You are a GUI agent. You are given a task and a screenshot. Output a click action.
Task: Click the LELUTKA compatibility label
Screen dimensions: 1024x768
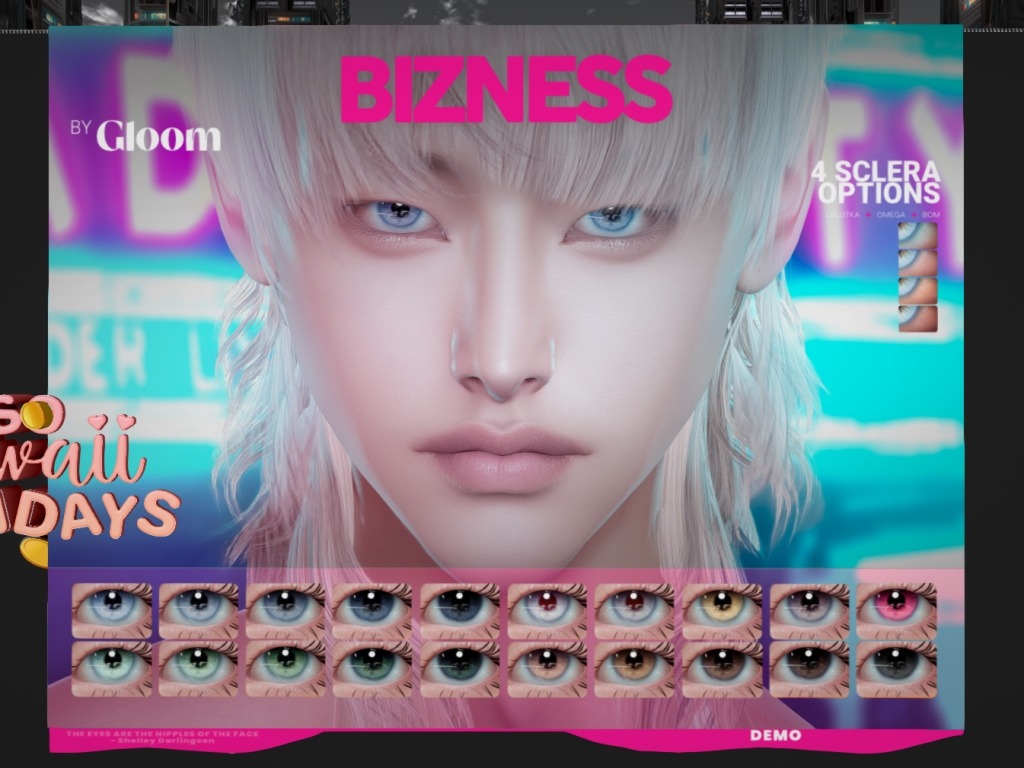click(x=844, y=213)
